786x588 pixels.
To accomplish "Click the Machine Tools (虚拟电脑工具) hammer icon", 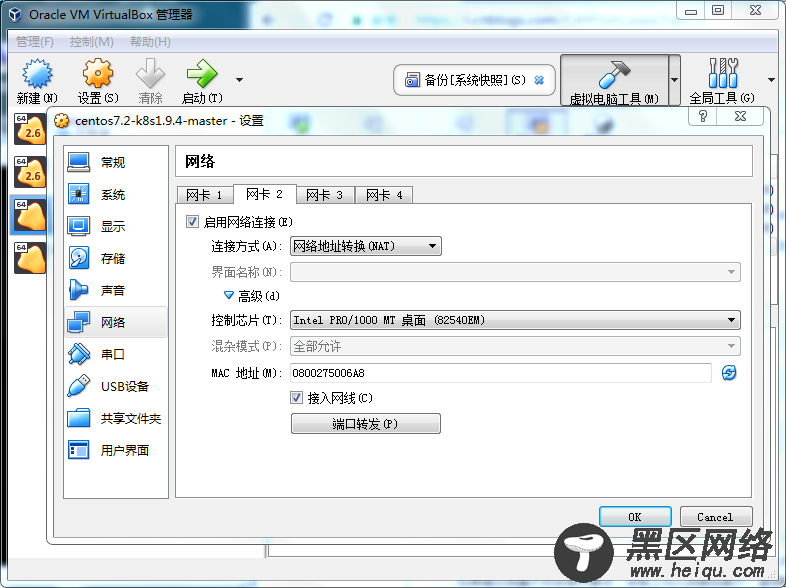I will click(614, 74).
